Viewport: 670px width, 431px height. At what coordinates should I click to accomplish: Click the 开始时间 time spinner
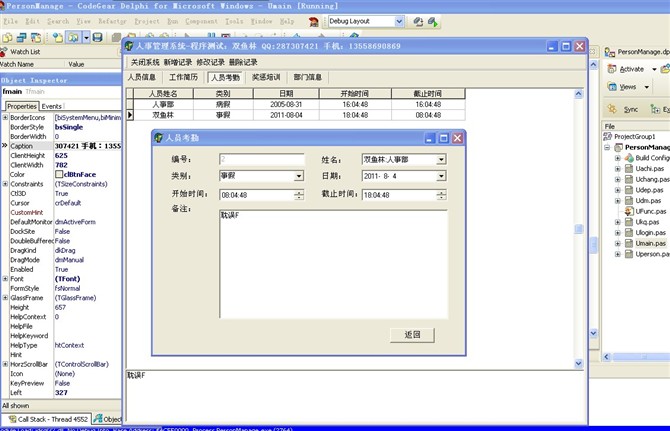(299, 195)
